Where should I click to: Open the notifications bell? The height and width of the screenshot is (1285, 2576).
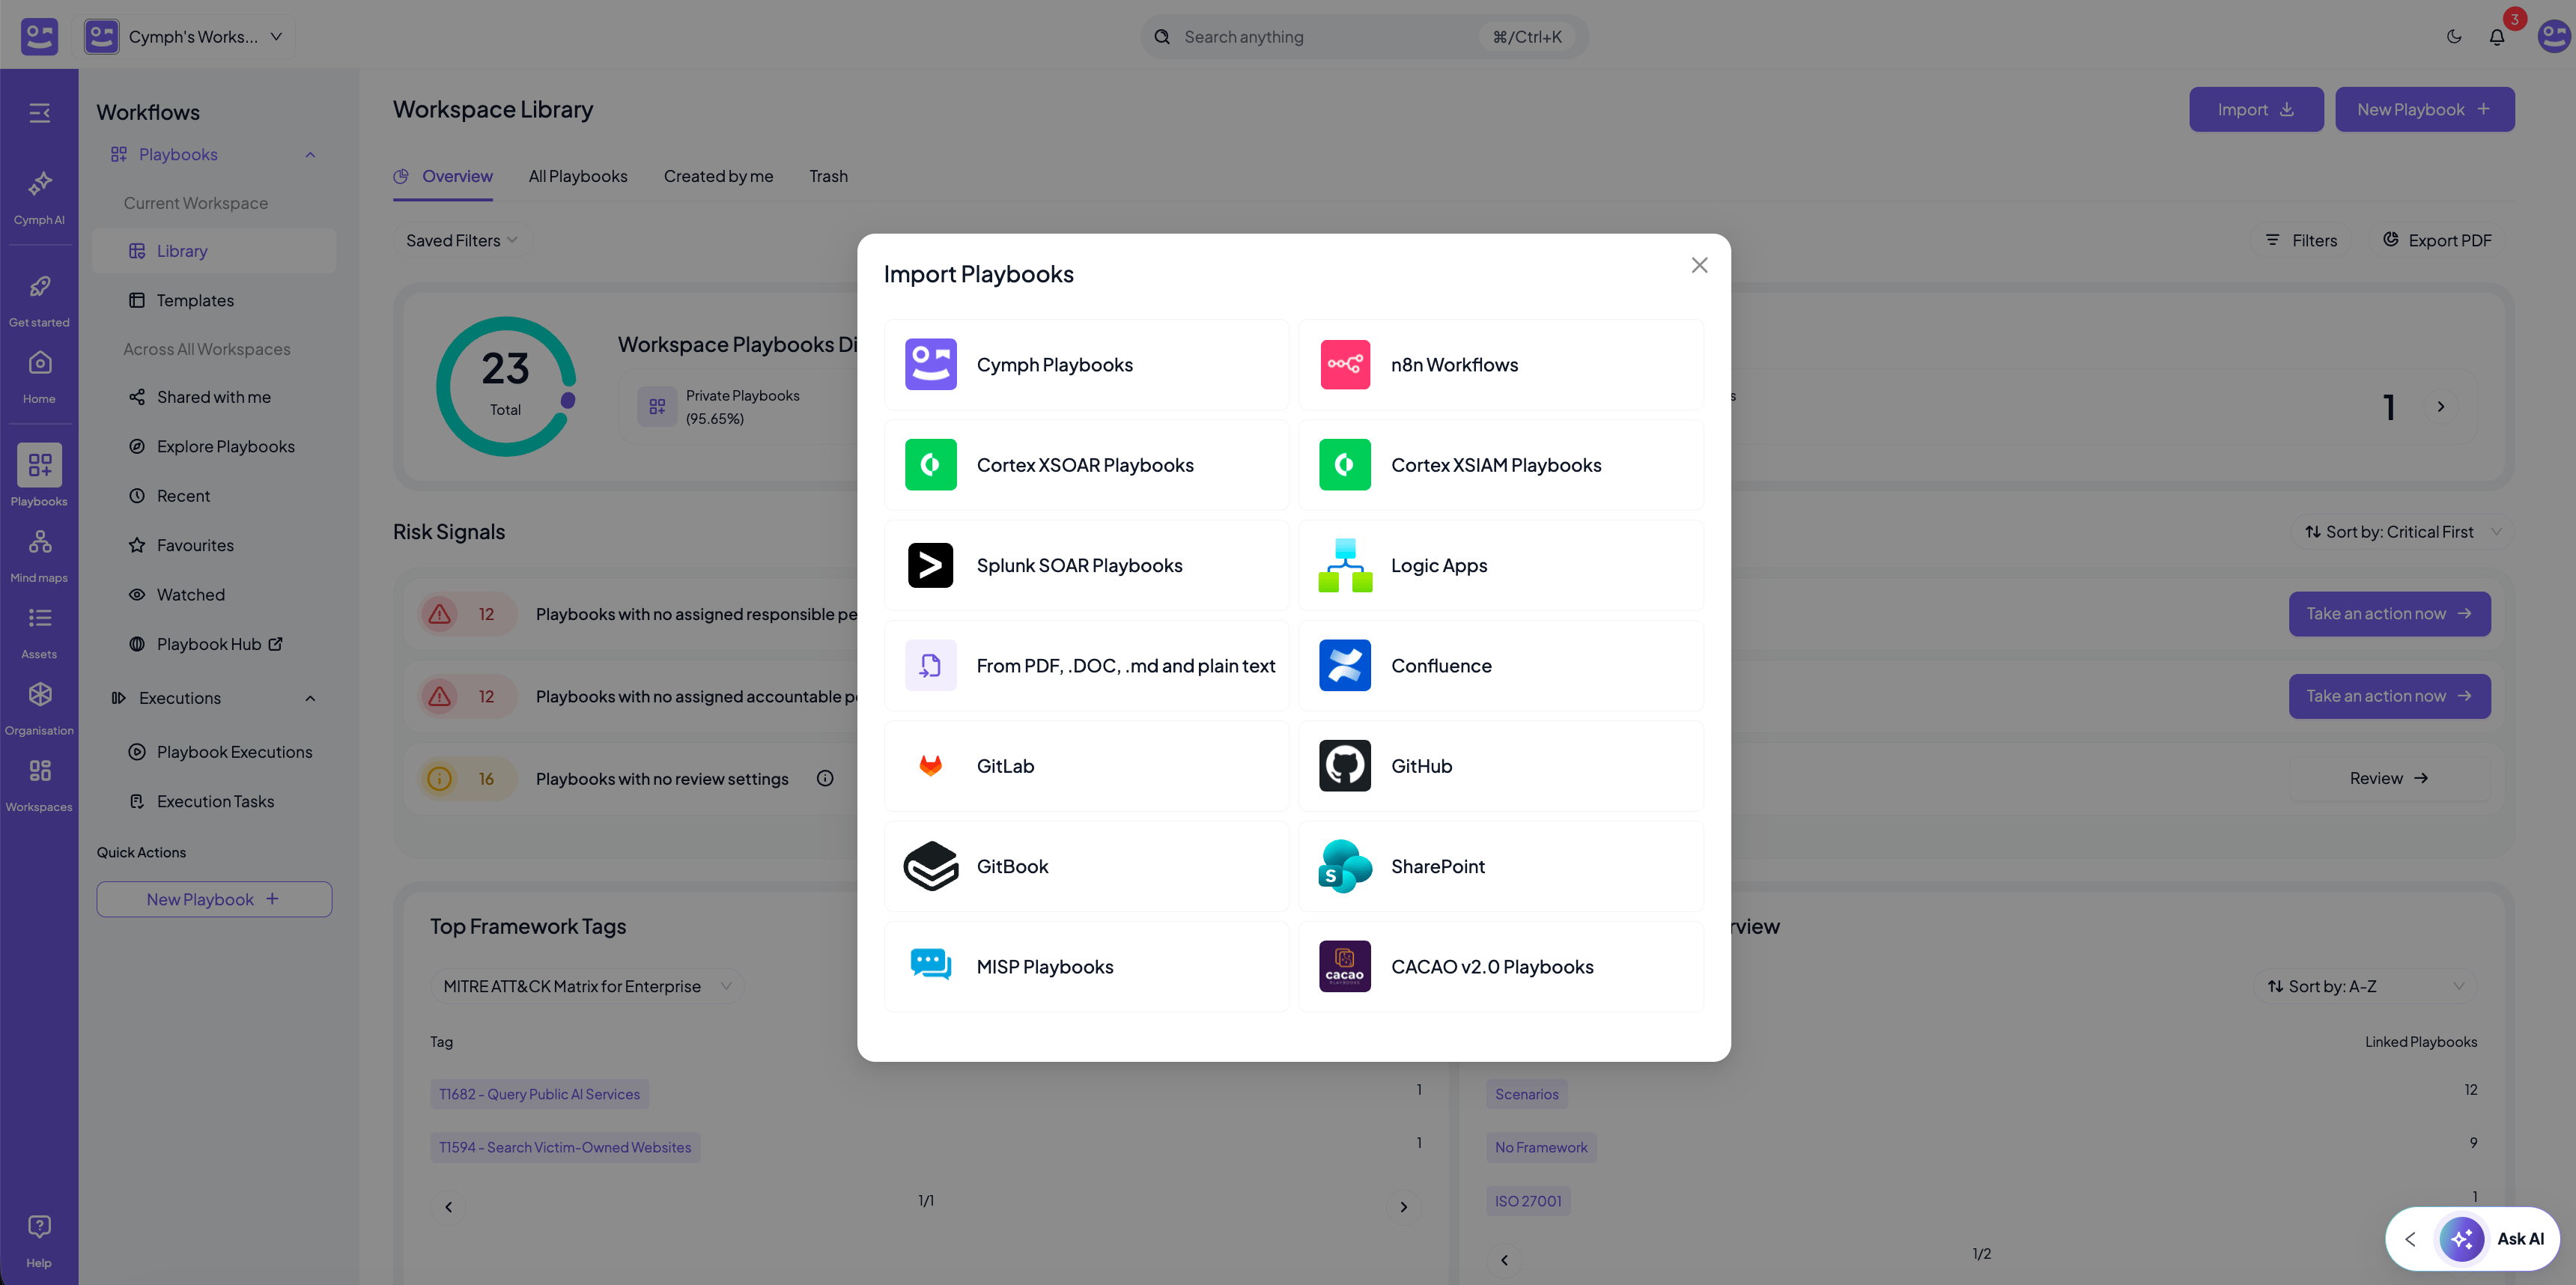[2497, 36]
